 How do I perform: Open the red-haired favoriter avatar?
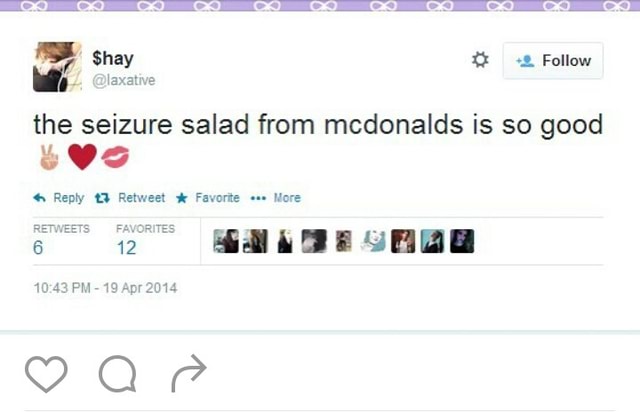403,241
